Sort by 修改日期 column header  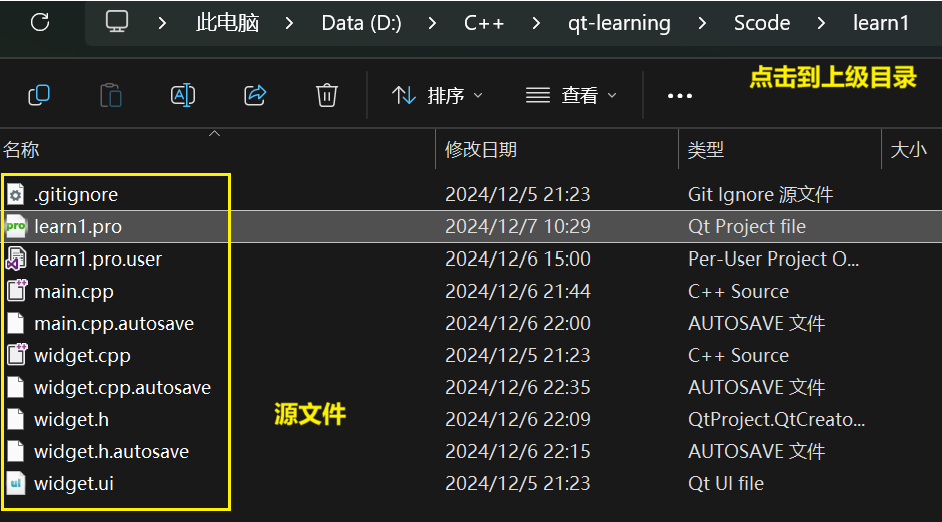481,150
